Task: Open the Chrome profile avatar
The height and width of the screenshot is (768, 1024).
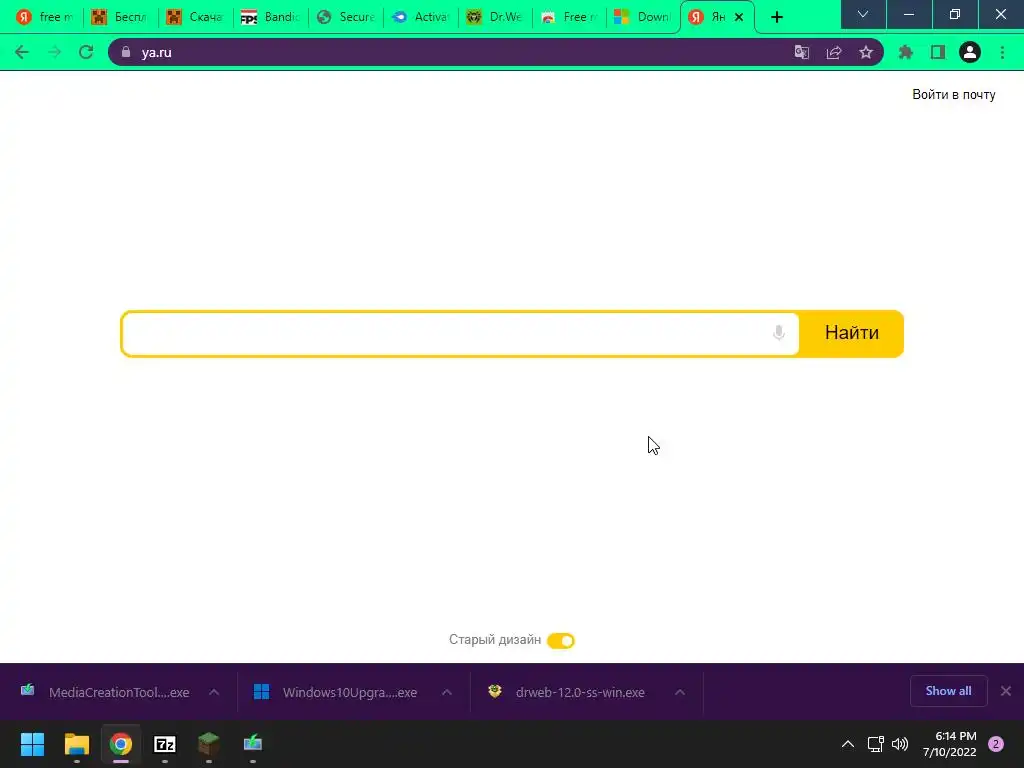Action: (x=970, y=52)
